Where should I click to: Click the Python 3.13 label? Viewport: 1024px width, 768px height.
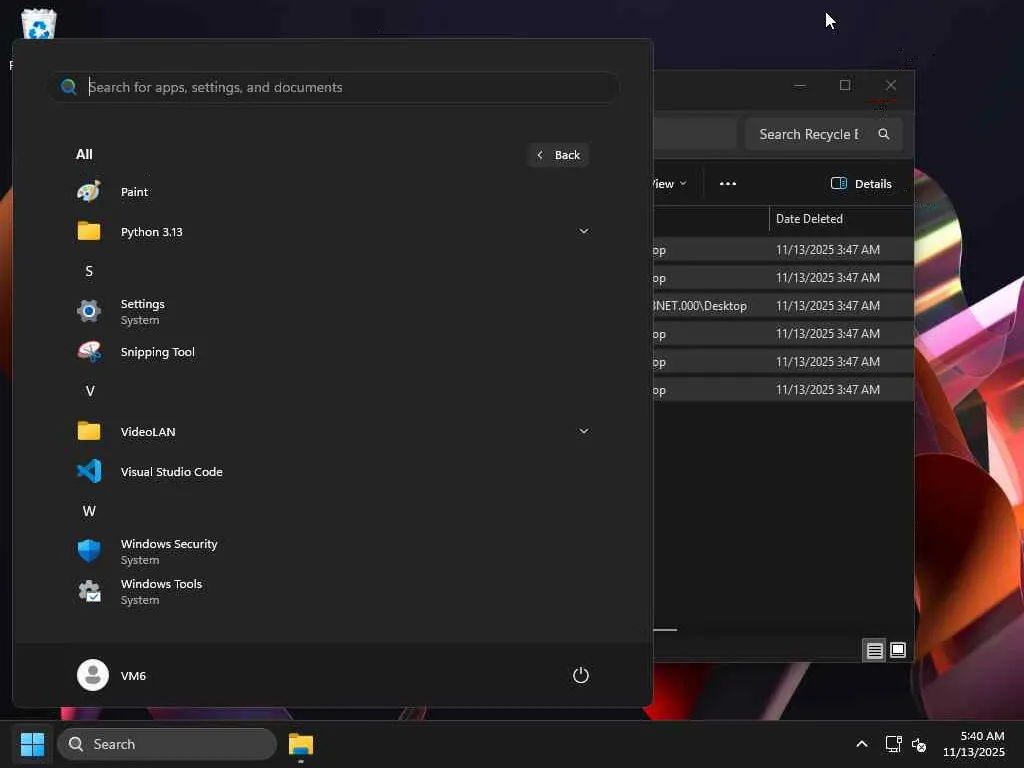152,232
